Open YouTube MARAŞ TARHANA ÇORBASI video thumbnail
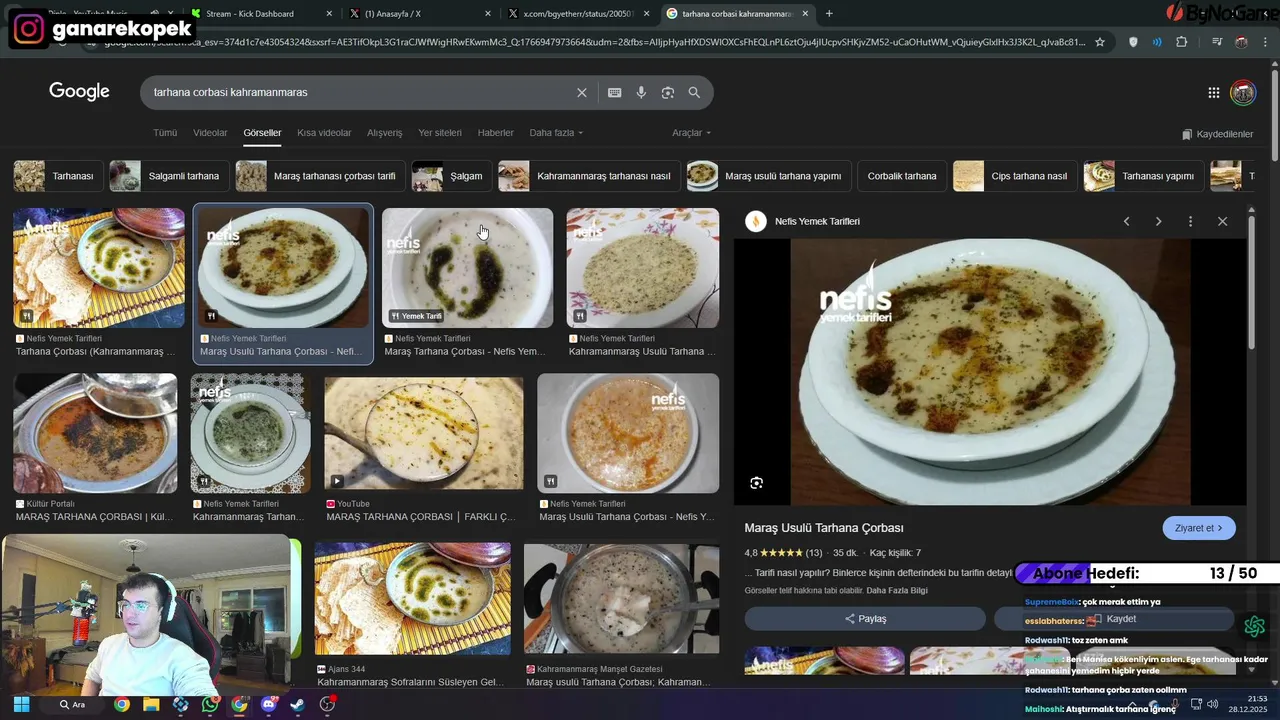1280x720 pixels. (x=424, y=433)
